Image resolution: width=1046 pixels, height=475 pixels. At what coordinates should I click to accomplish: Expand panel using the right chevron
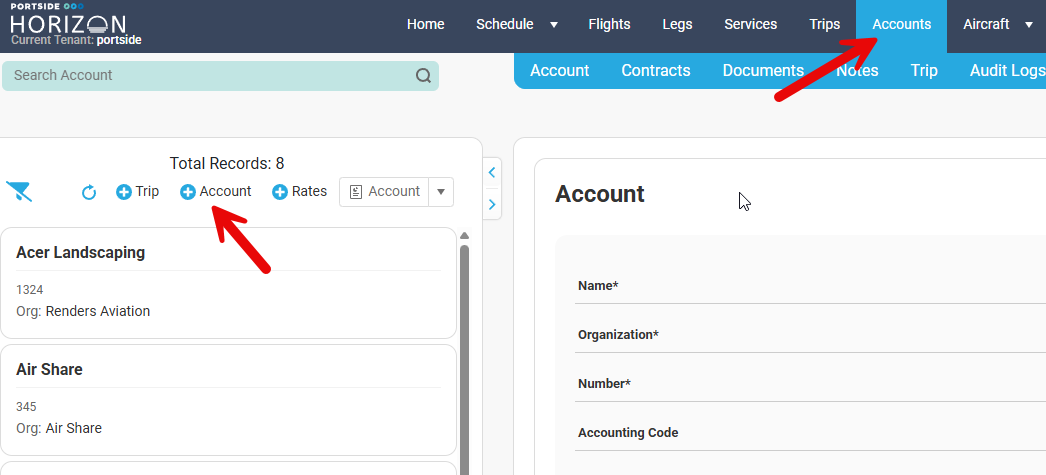coord(492,205)
